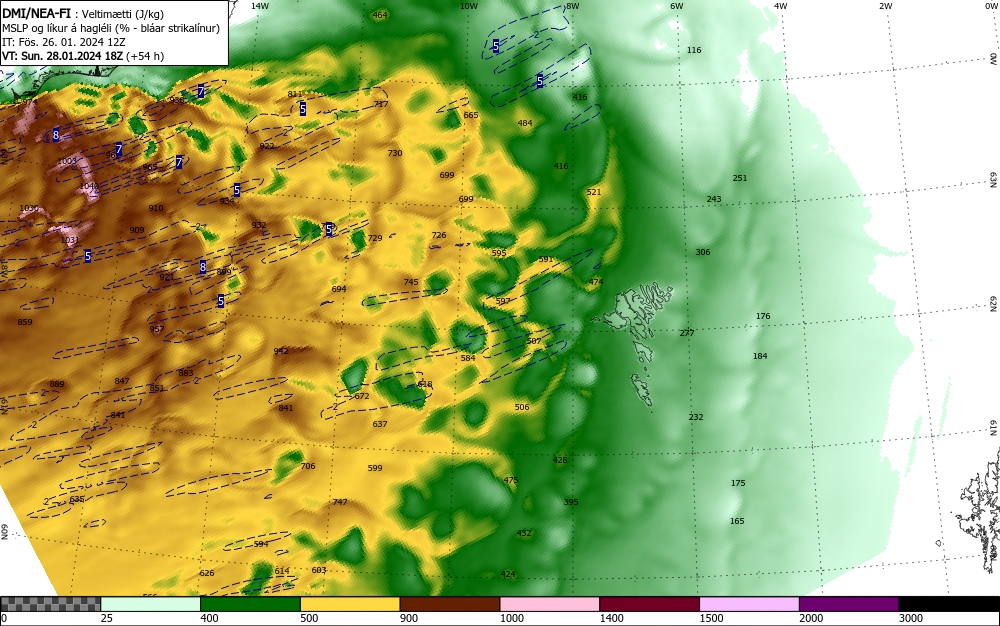Image resolution: width=1000 pixels, height=626 pixels.
Task: Click the CAPE value "484" on the map
Action: pos(525,123)
